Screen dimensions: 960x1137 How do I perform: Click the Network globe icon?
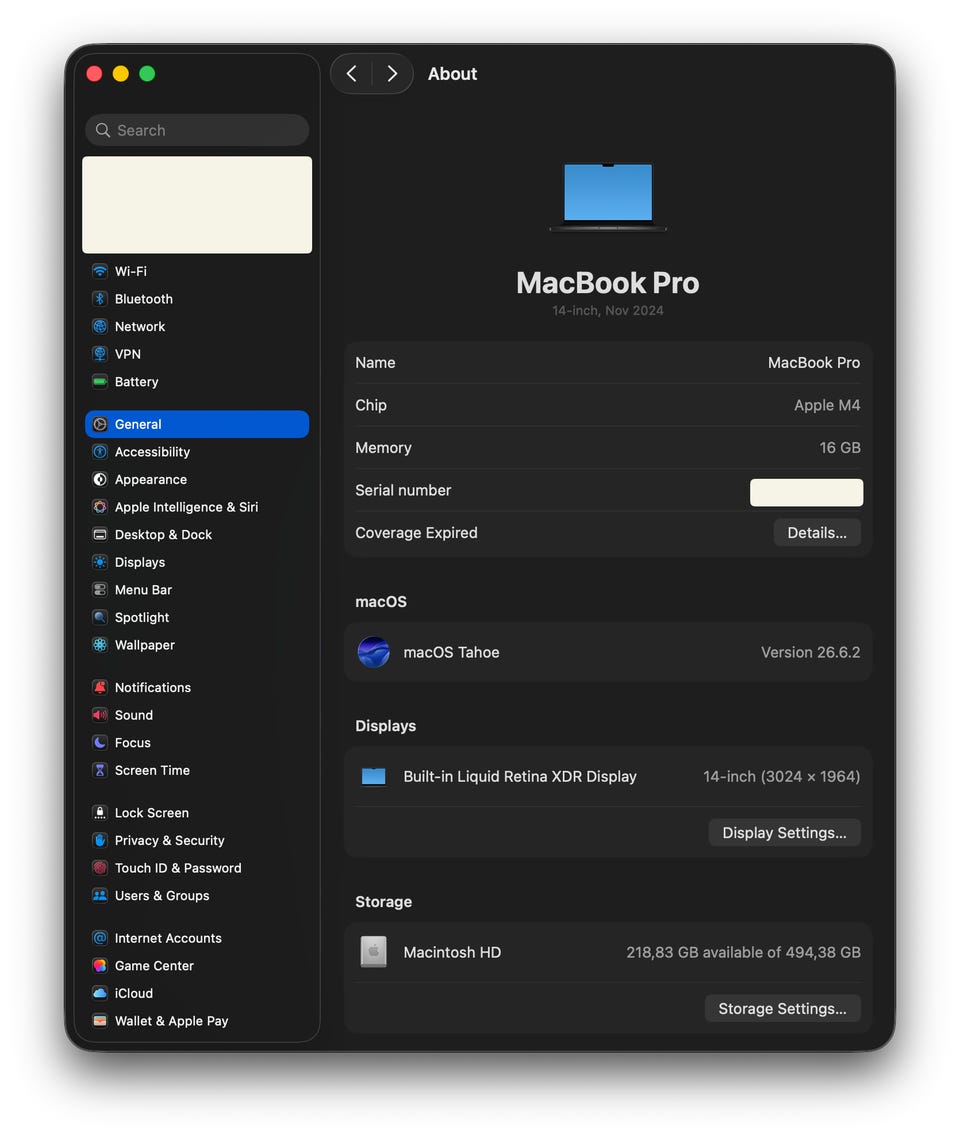pyautogui.click(x=100, y=326)
